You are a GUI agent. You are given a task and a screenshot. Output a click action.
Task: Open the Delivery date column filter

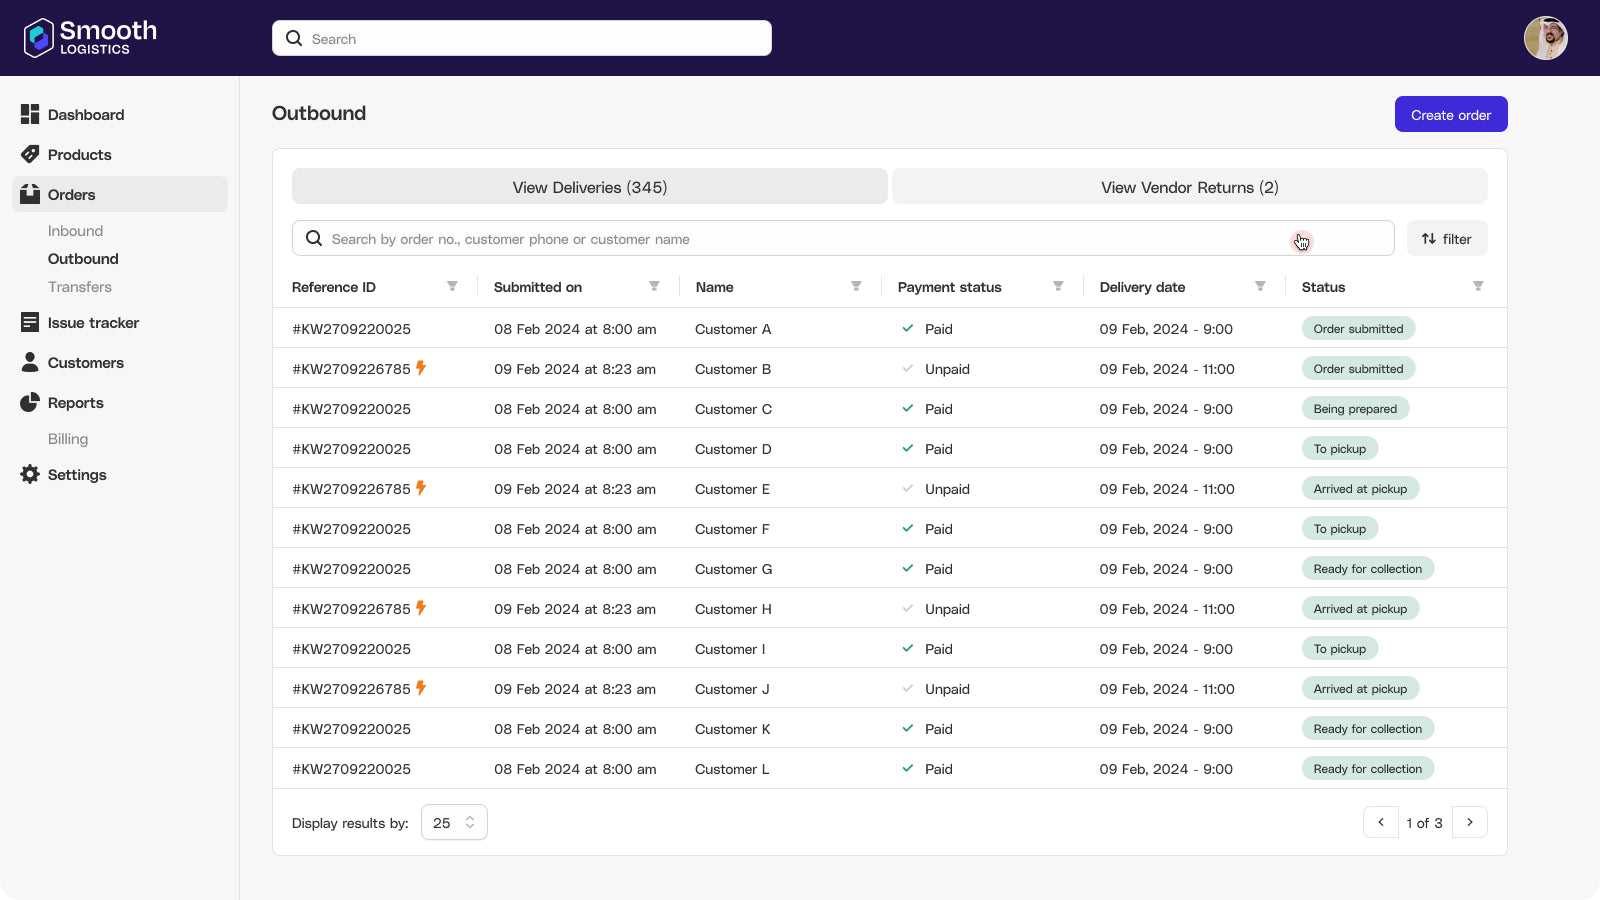click(x=1260, y=286)
